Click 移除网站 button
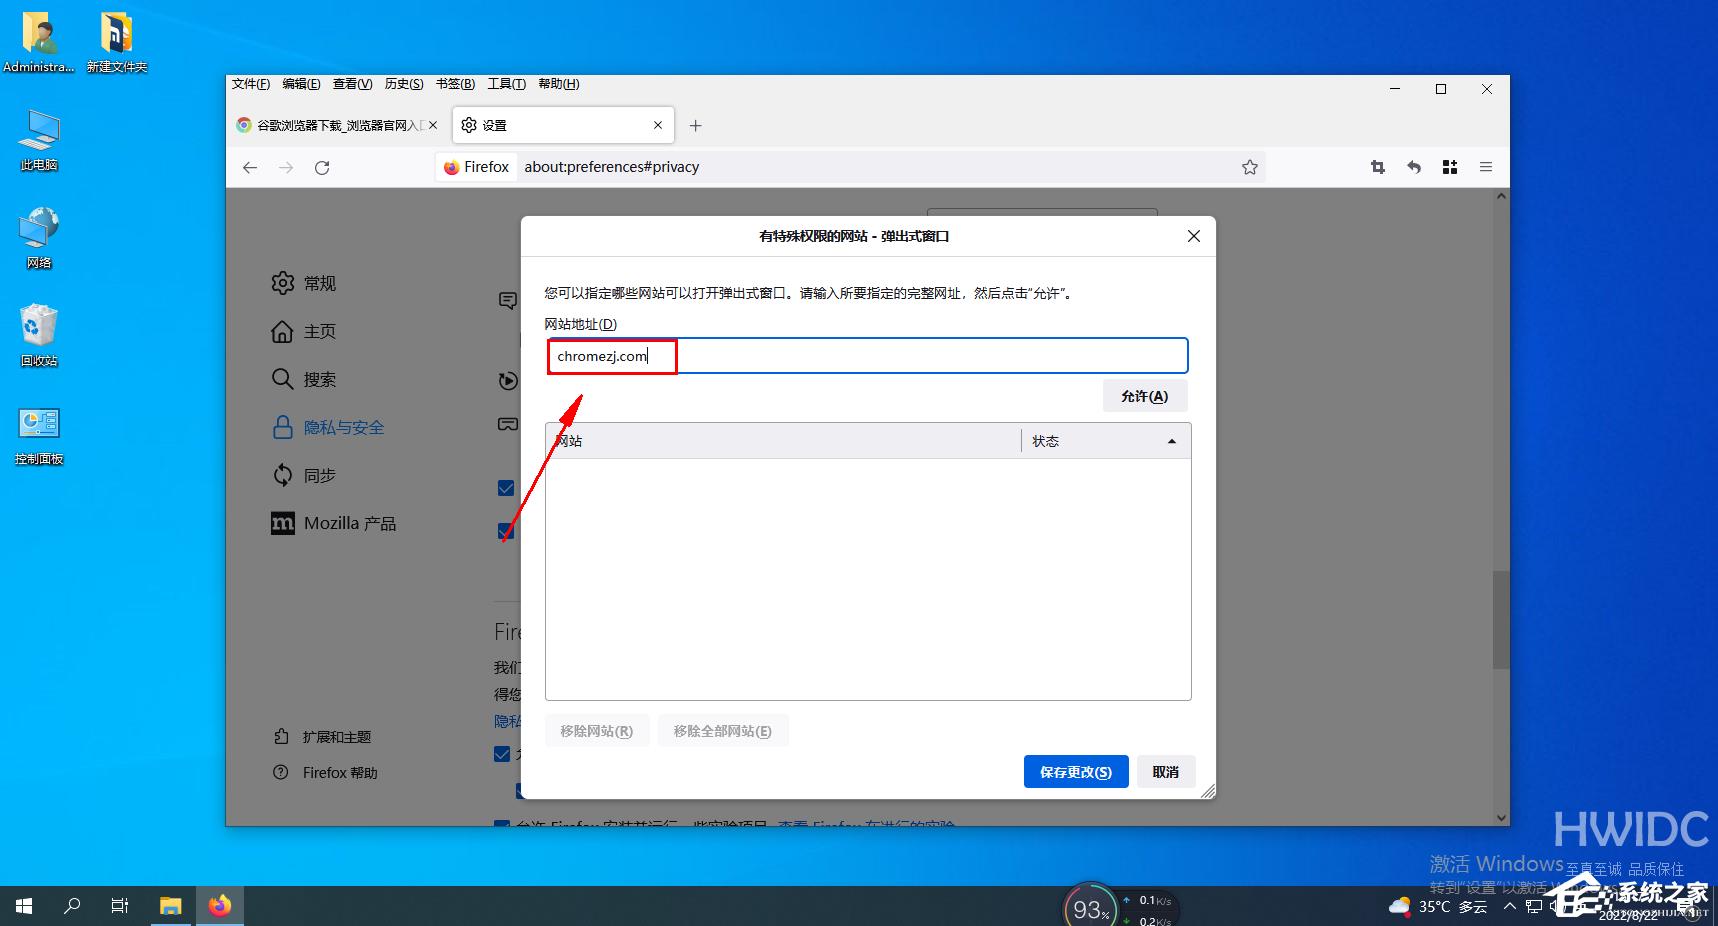This screenshot has width=1718, height=926. point(597,731)
